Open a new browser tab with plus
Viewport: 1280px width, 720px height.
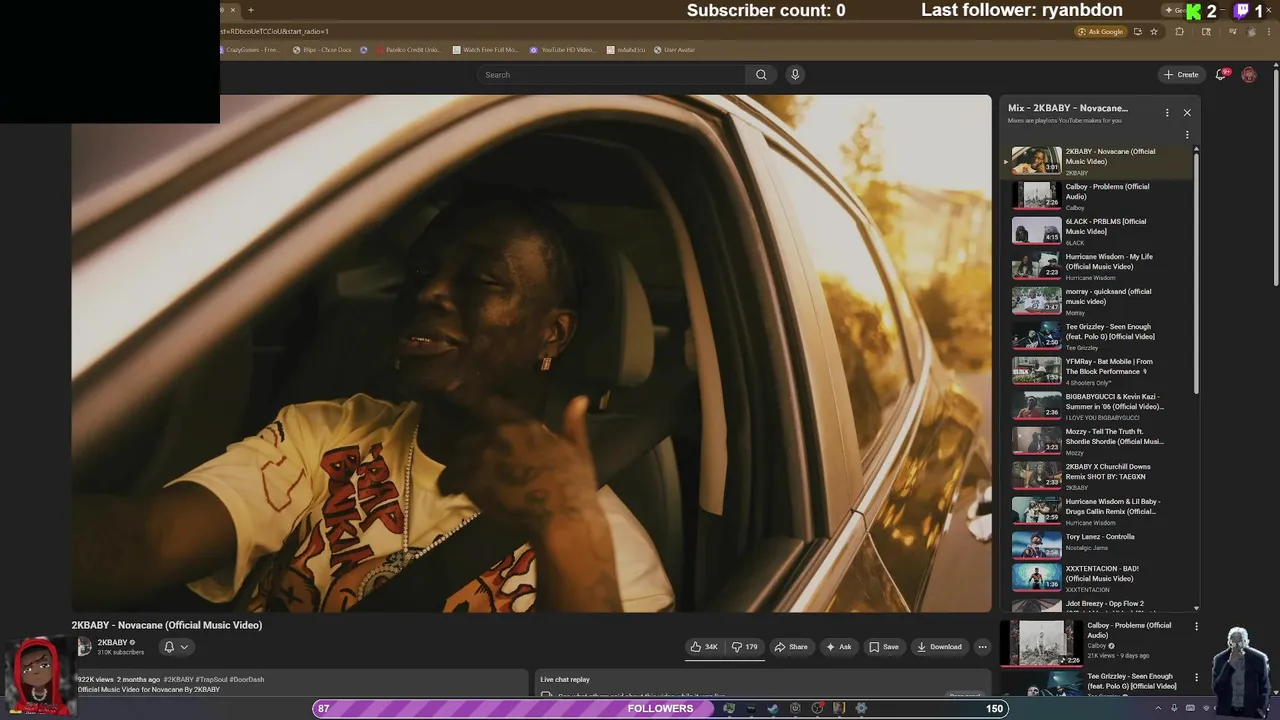251,10
